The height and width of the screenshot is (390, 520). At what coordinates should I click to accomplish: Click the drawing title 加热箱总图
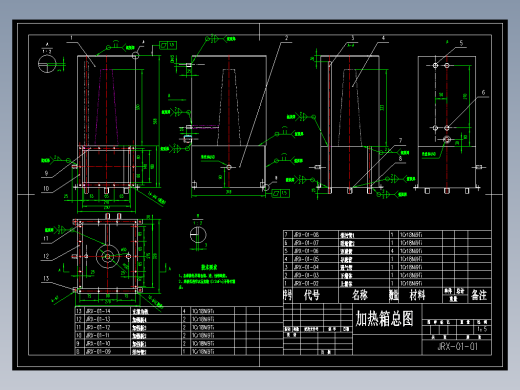pos(384,318)
